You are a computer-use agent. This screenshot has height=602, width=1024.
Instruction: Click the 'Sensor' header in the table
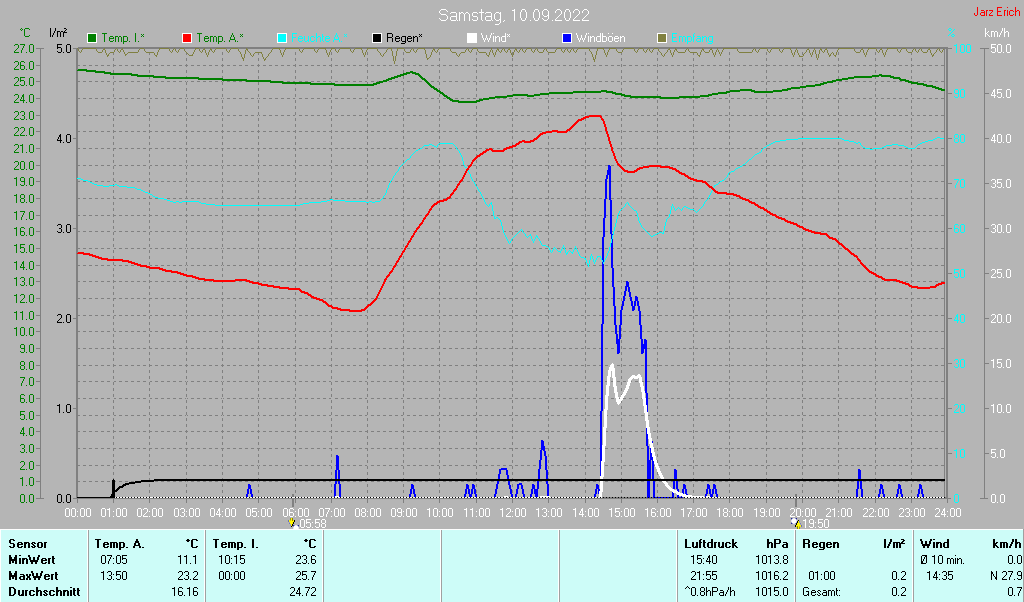pyautogui.click(x=27, y=544)
